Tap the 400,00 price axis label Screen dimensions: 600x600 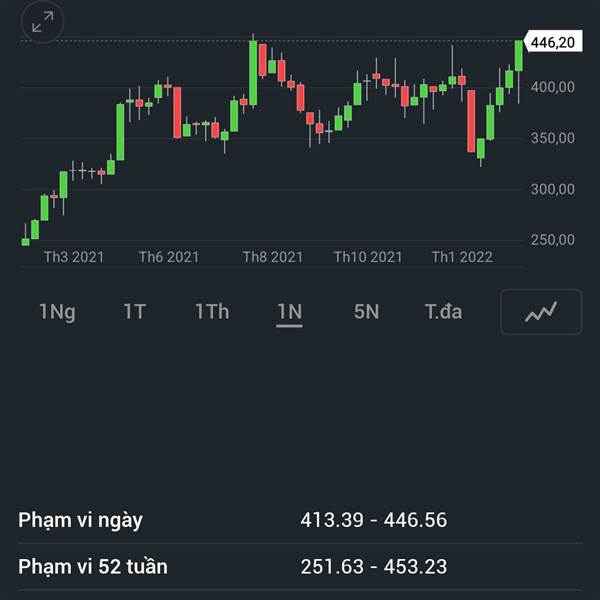(552, 87)
